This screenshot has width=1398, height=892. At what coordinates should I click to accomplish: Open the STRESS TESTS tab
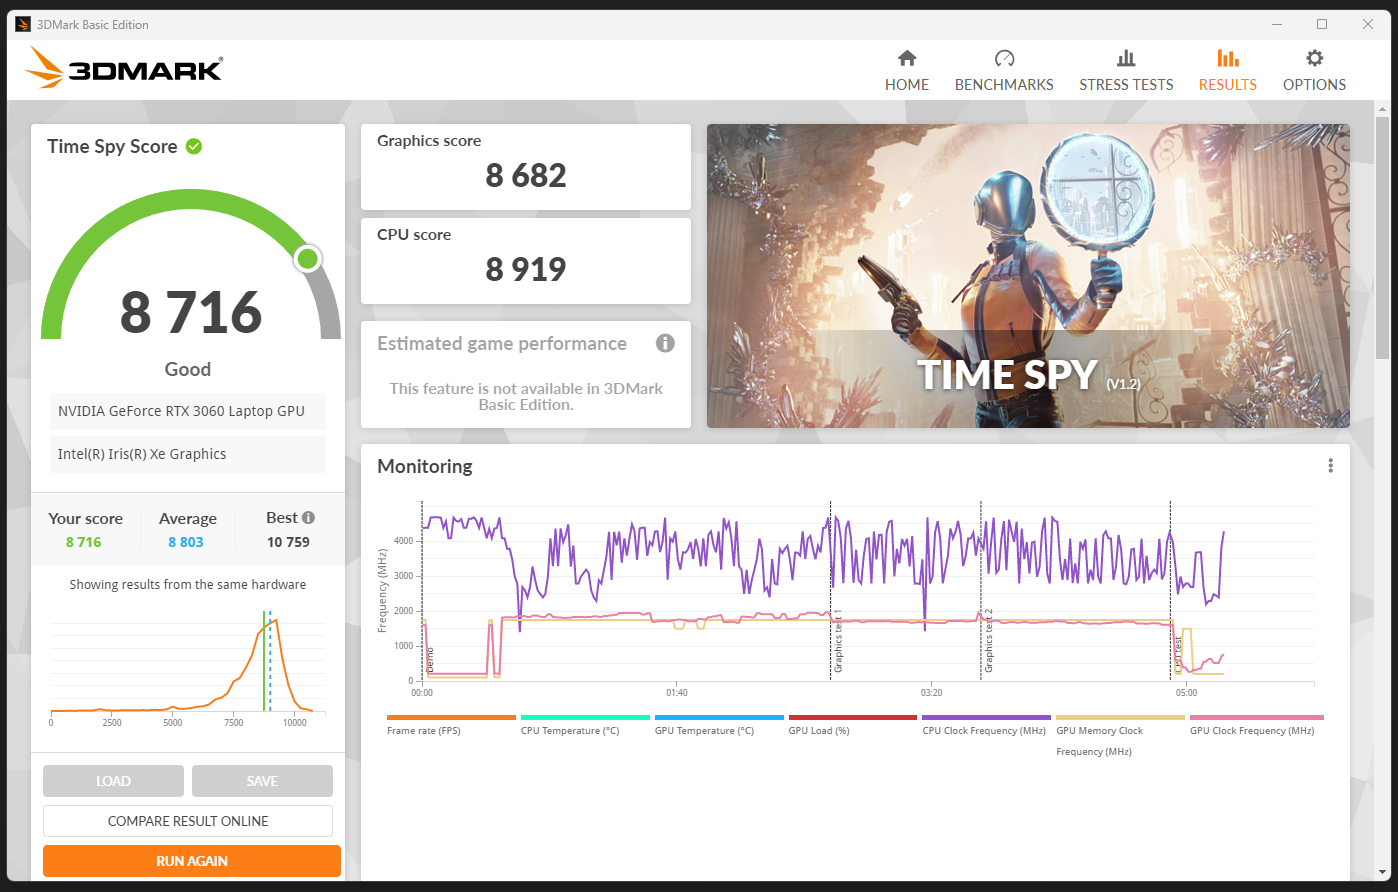pos(1126,70)
